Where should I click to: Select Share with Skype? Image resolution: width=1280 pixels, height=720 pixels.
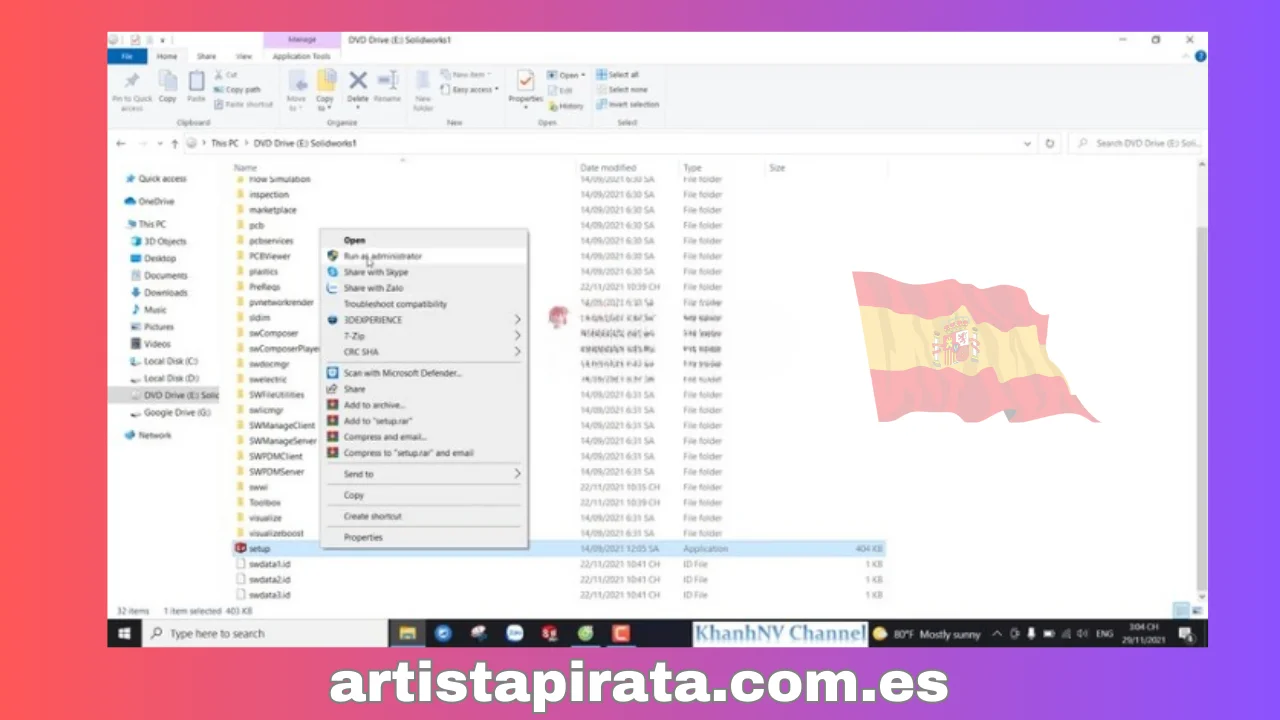pos(424,272)
